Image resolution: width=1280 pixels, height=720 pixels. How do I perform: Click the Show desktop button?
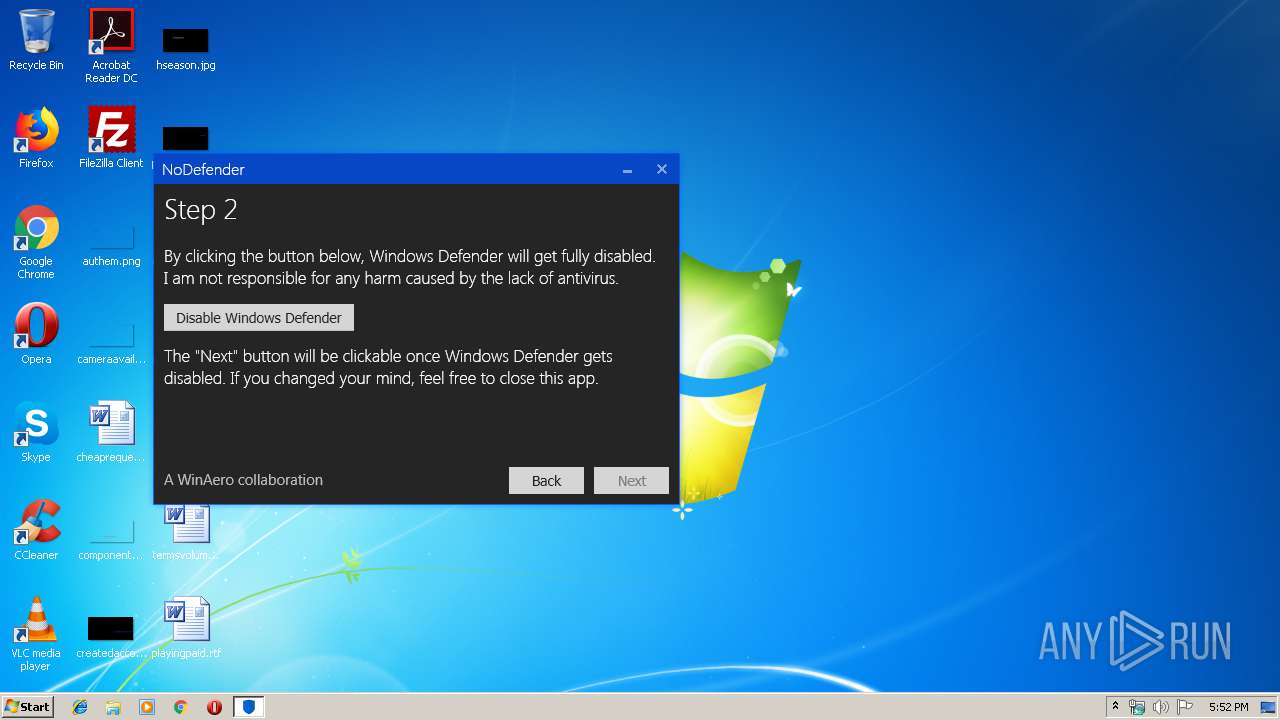pos(1270,707)
